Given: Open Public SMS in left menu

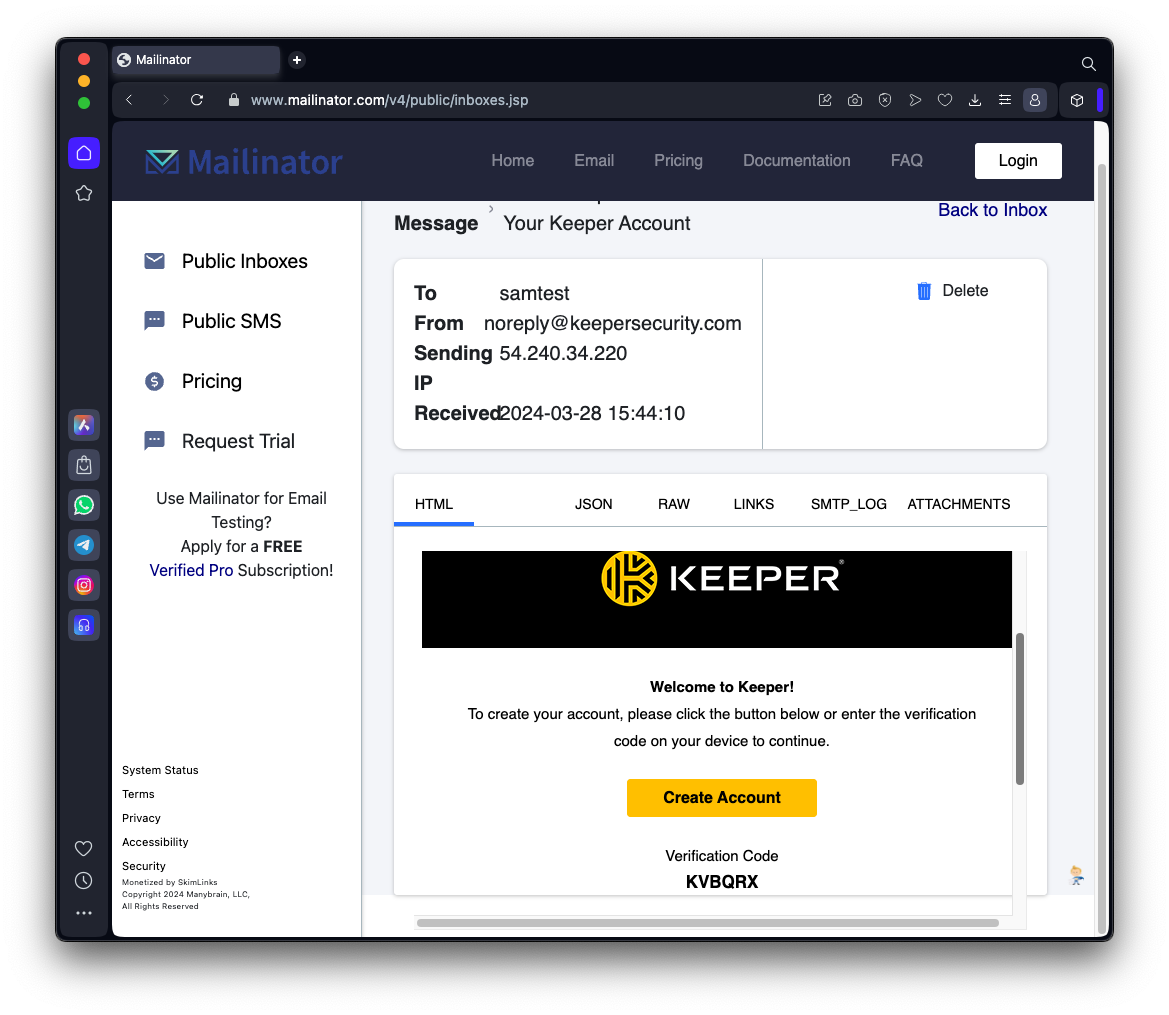Looking at the screenshot, I should pos(212,321).
